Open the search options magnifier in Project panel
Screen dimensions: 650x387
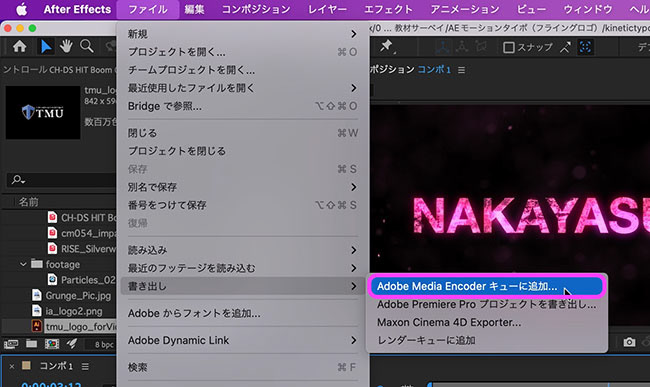[x=18, y=180]
